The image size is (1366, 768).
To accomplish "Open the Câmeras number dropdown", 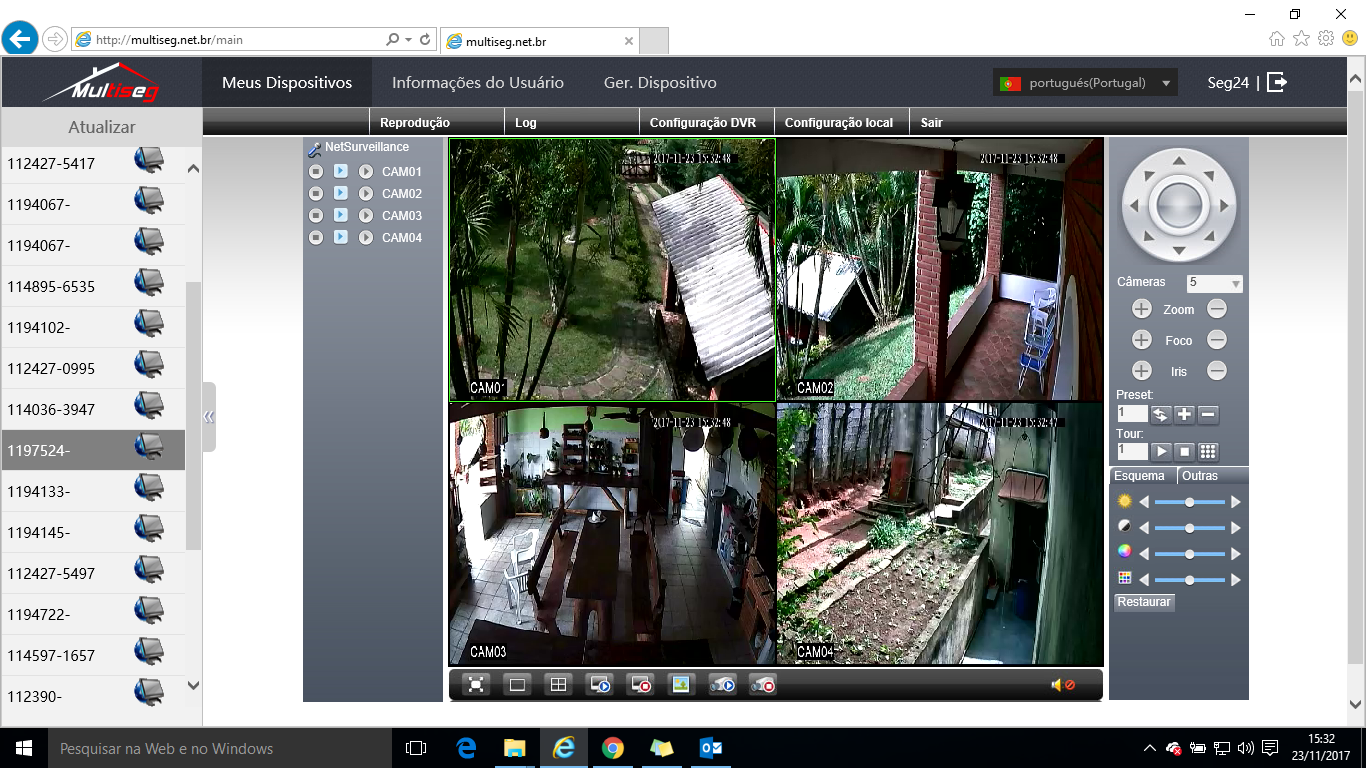I will [x=1214, y=283].
